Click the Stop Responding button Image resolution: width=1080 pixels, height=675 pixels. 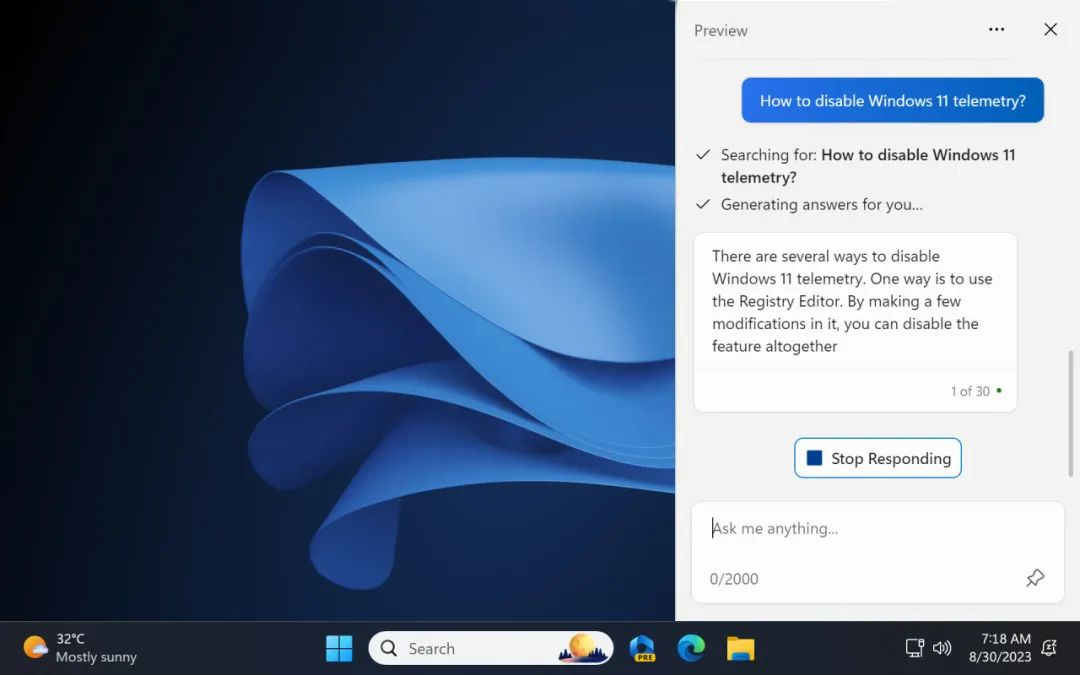pos(878,458)
